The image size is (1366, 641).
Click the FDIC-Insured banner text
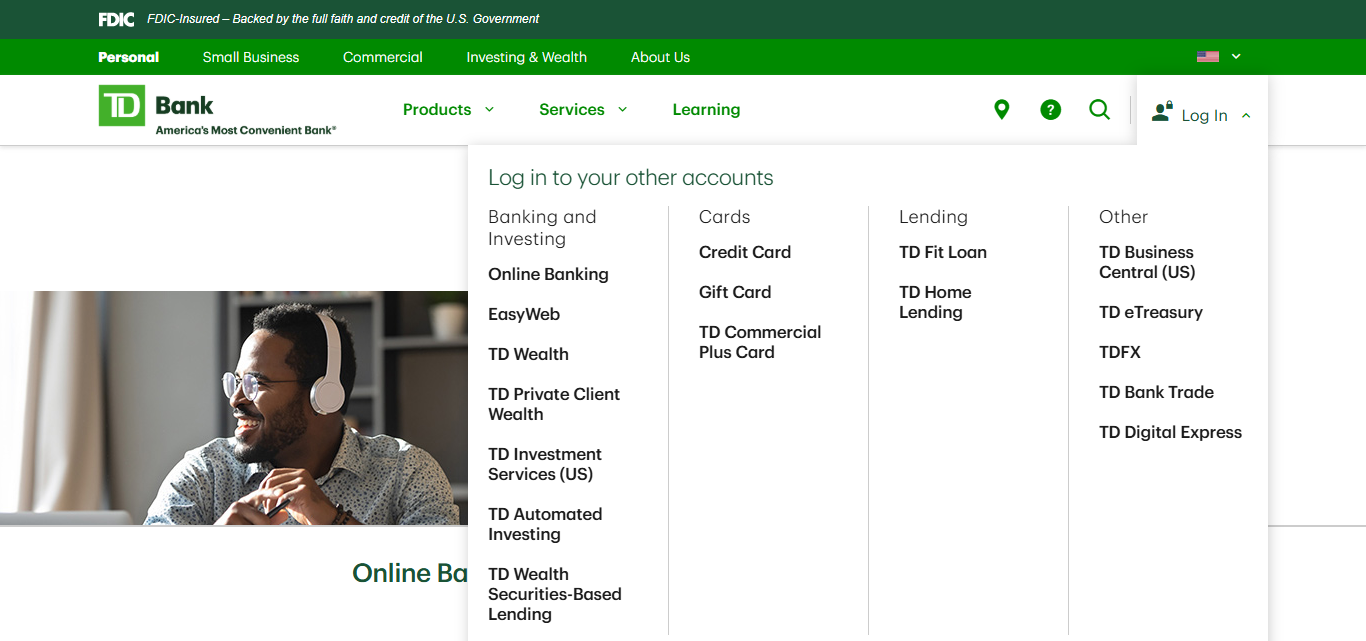tap(343, 19)
